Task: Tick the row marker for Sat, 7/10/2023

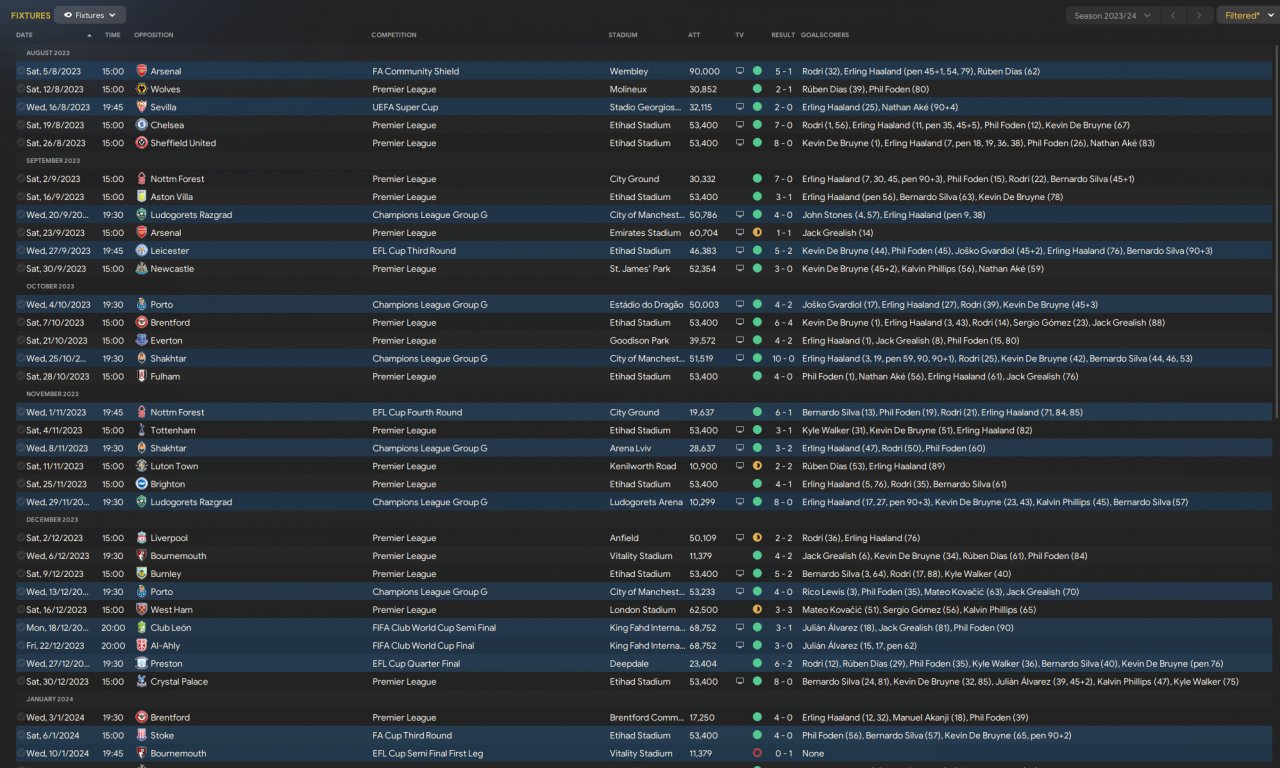Action: coord(20,323)
